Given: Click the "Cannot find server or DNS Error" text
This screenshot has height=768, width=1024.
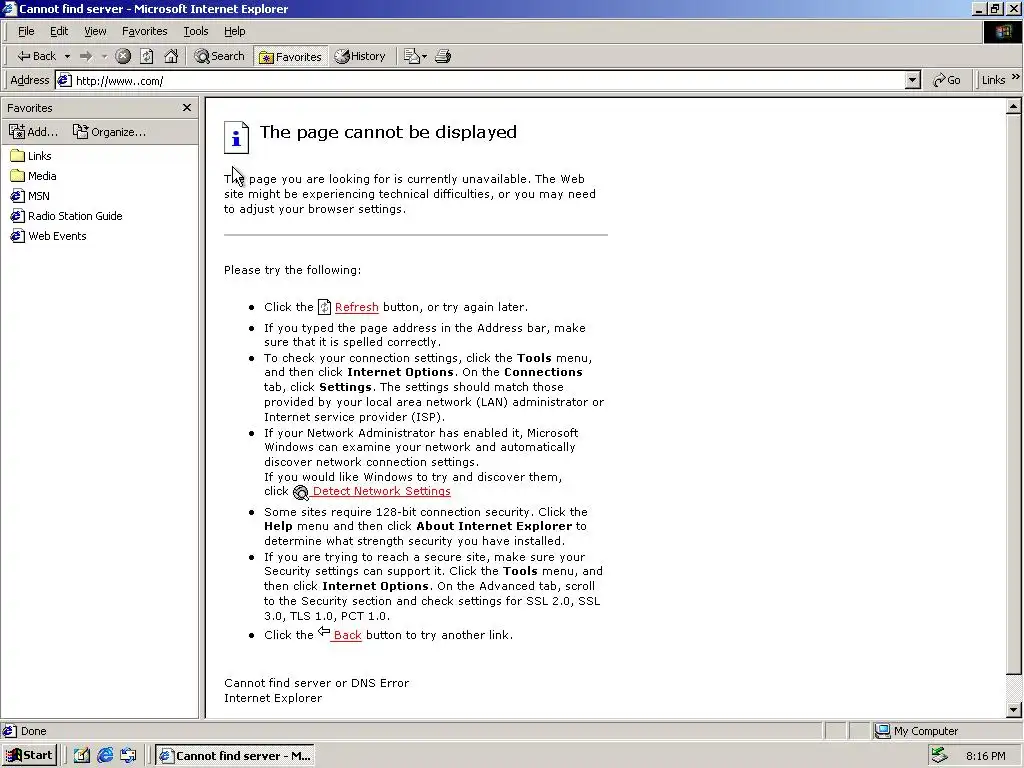Looking at the screenshot, I should pyautogui.click(x=317, y=683).
